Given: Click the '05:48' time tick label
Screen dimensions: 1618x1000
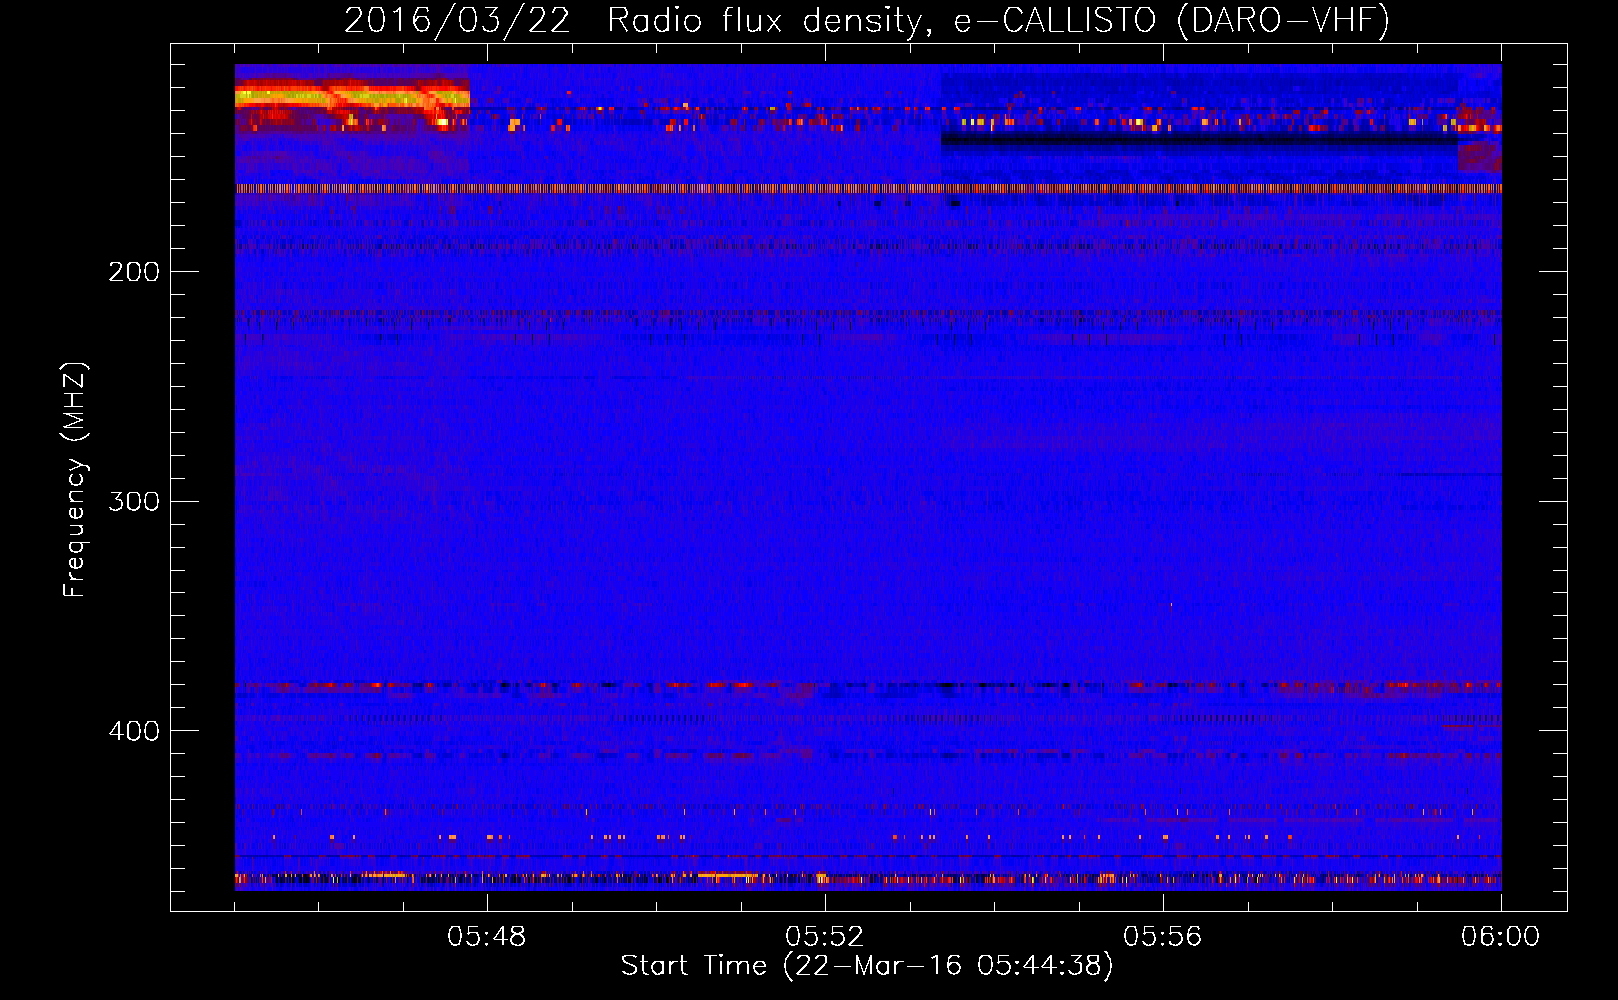Looking at the screenshot, I should (487, 937).
